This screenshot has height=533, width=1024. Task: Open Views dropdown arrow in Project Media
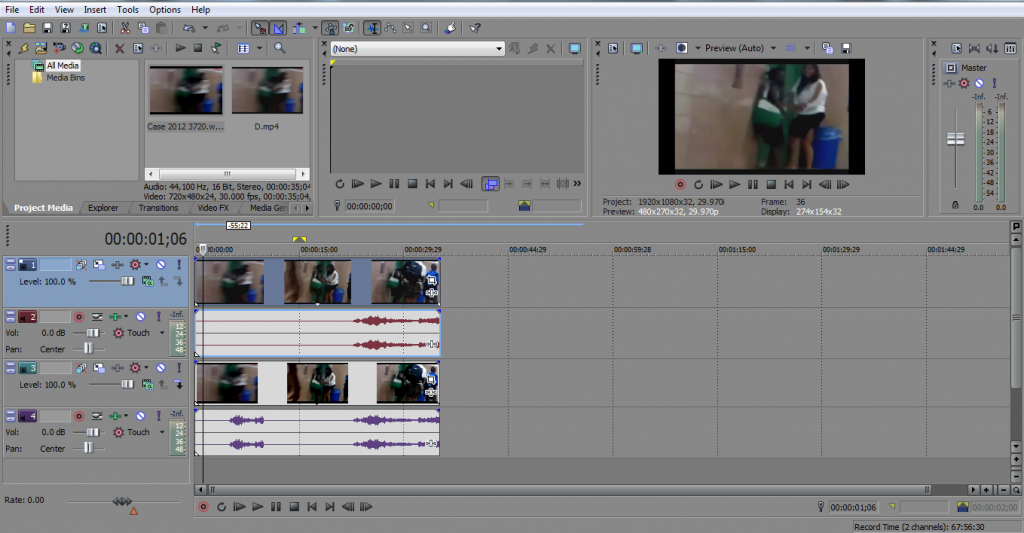259,48
